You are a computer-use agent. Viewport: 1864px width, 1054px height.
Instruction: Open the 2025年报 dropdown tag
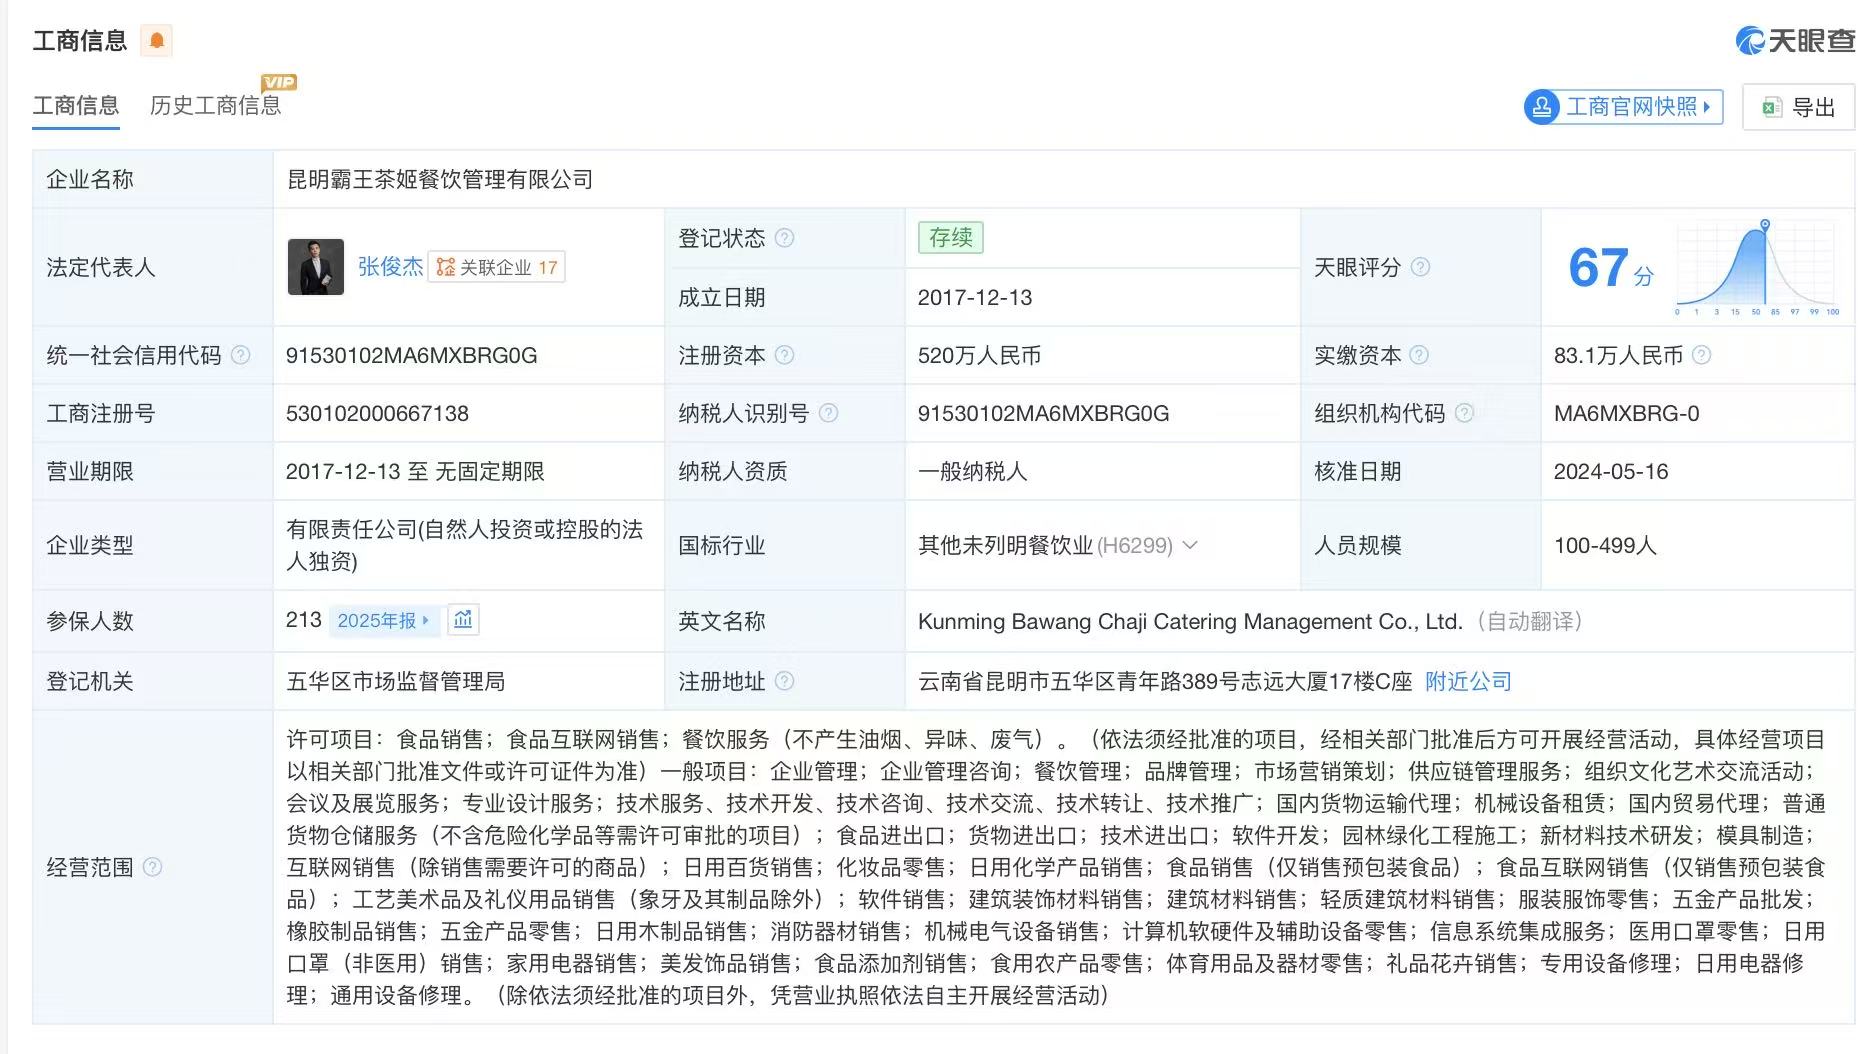coord(383,620)
